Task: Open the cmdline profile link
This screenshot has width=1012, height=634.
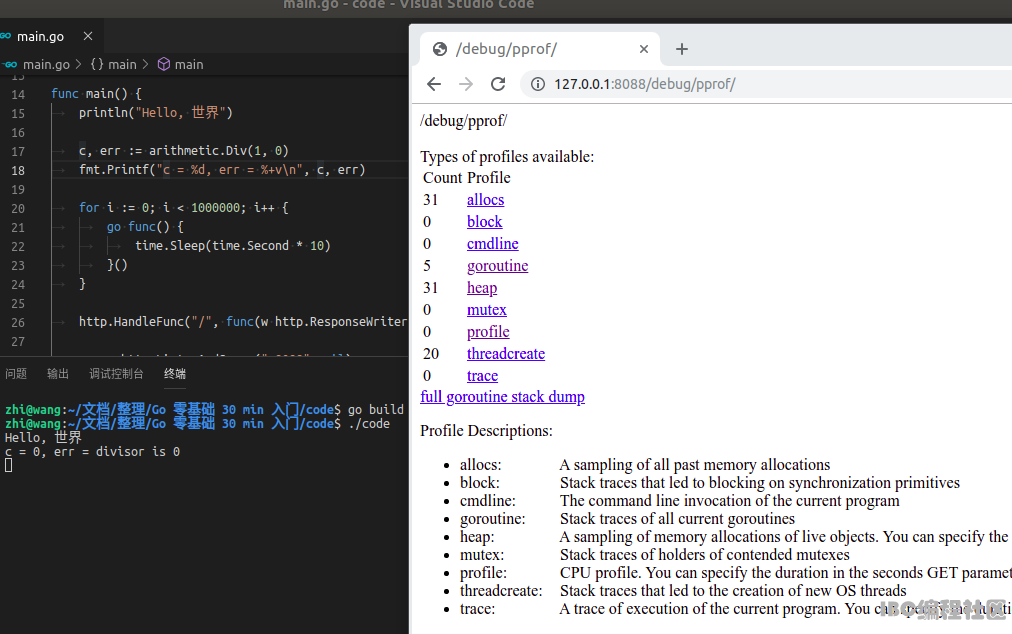Action: click(x=492, y=243)
